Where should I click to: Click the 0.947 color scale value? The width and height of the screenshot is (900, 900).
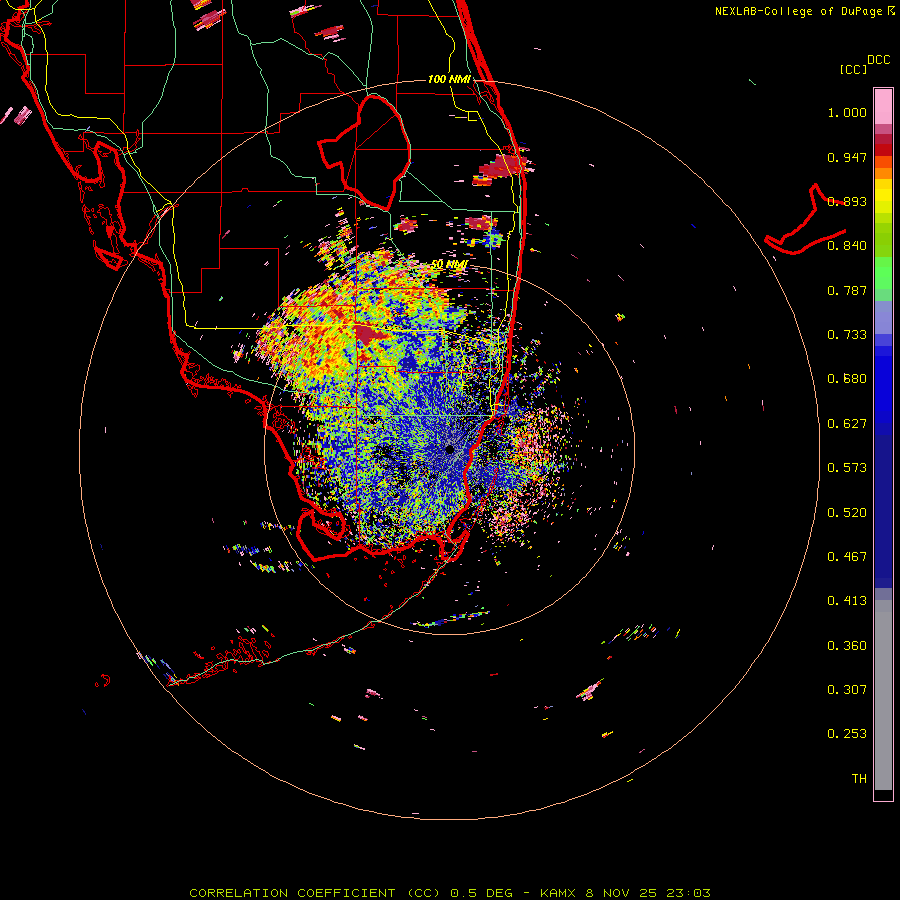pos(847,157)
